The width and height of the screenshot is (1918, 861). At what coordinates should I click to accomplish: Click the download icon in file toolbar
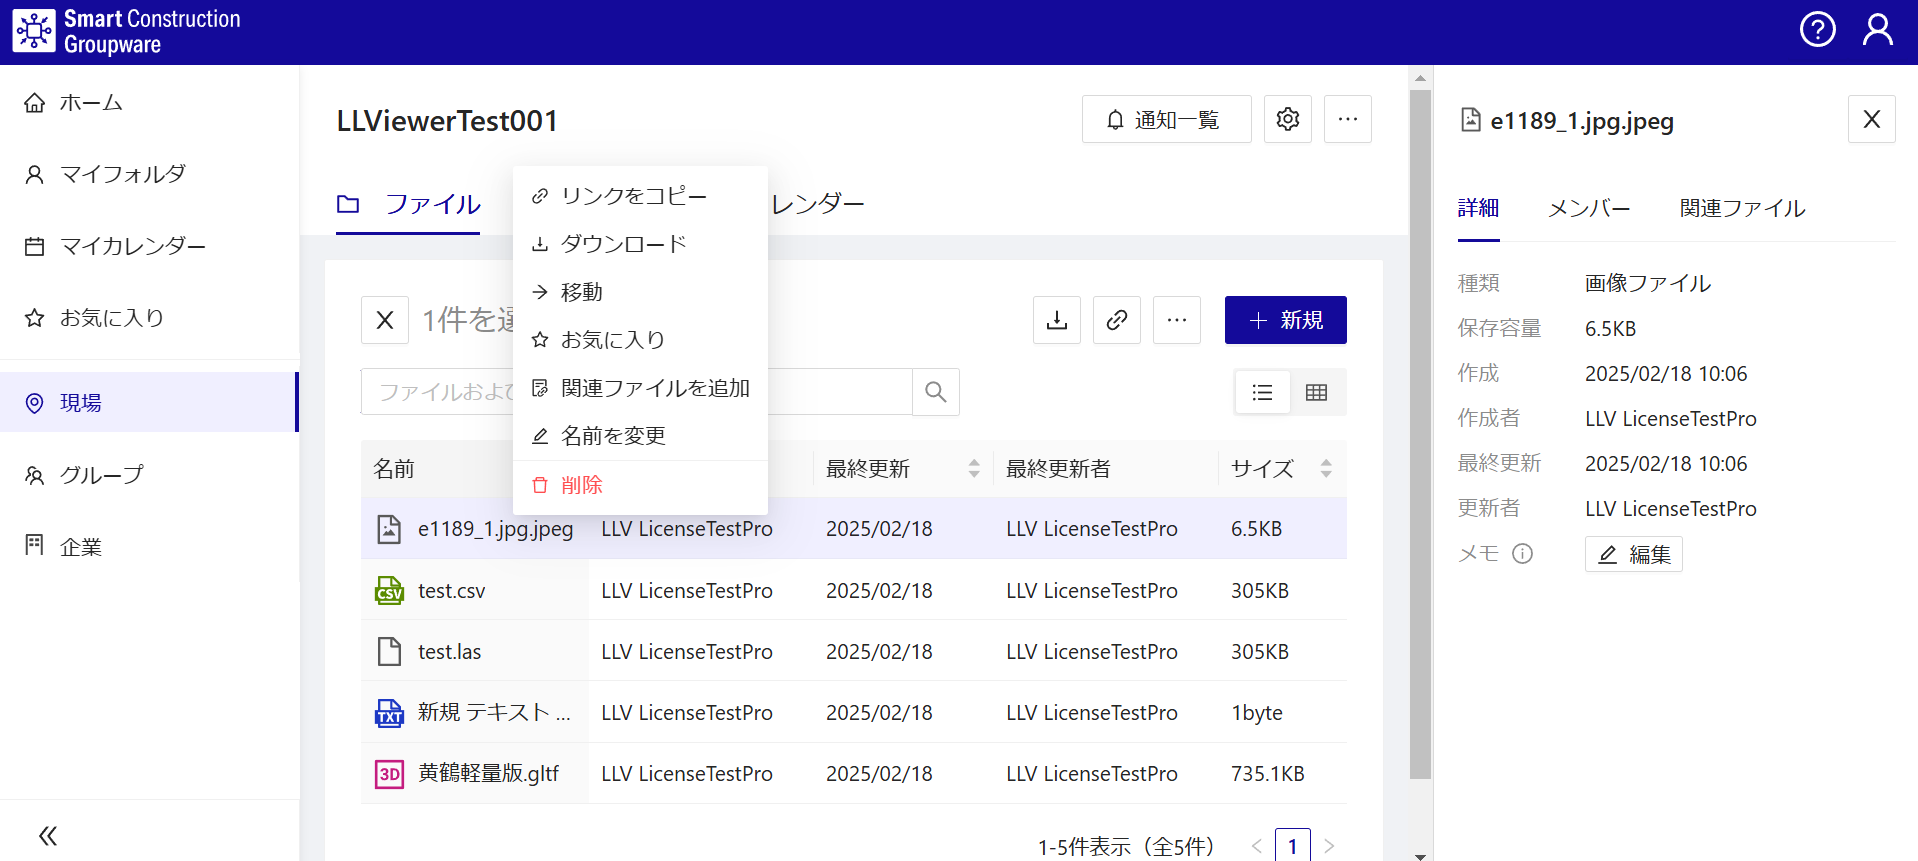click(1056, 320)
